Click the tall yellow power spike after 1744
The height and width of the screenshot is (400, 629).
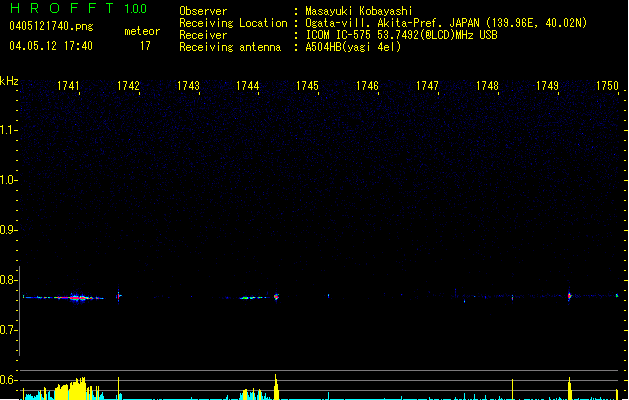(x=276, y=387)
